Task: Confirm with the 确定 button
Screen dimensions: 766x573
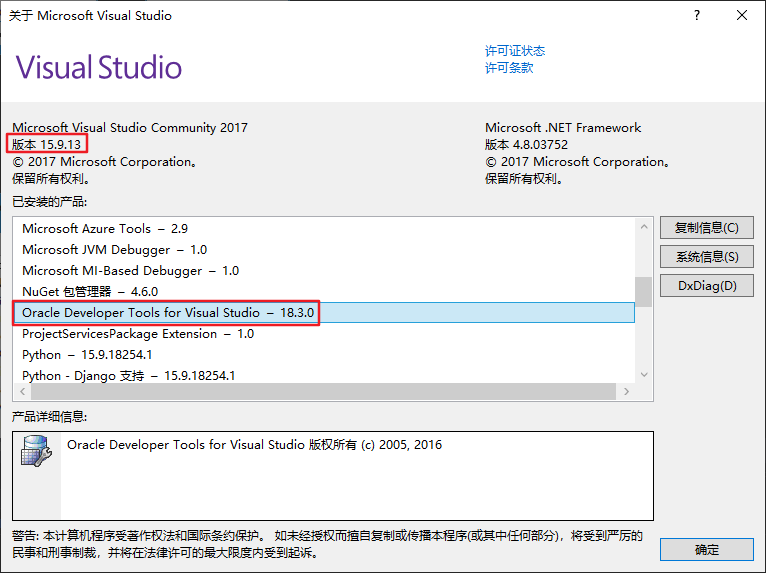Action: [x=706, y=550]
